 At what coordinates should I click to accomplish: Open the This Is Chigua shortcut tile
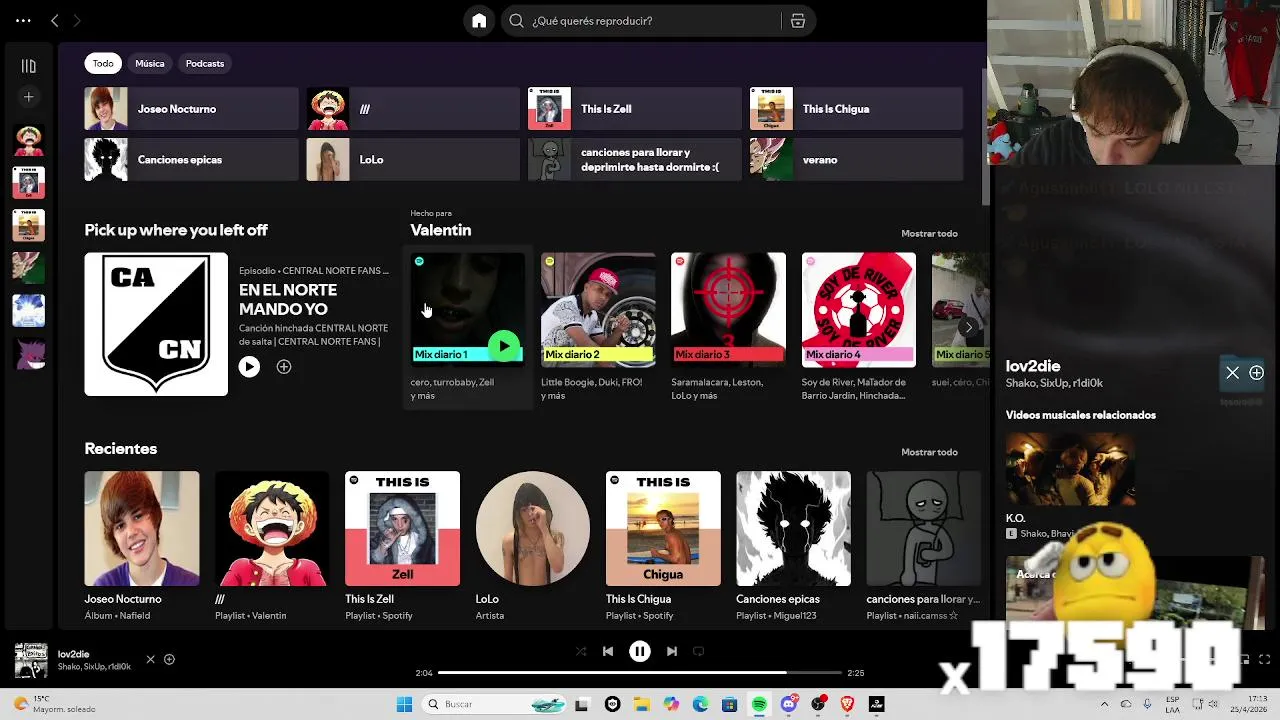tap(856, 109)
